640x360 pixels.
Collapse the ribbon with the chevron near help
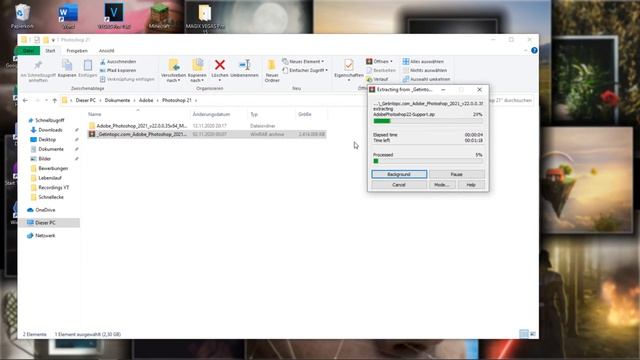pyautogui.click(x=525, y=51)
